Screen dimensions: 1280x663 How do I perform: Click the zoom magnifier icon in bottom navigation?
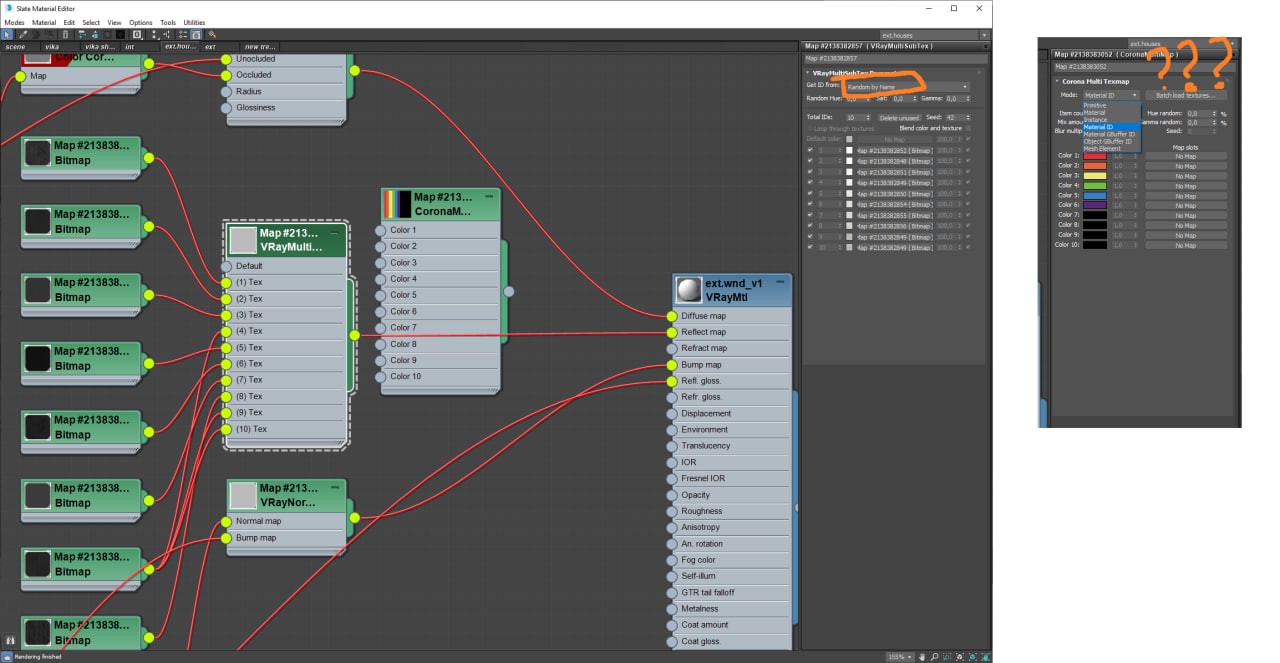pyautogui.click(x=935, y=657)
